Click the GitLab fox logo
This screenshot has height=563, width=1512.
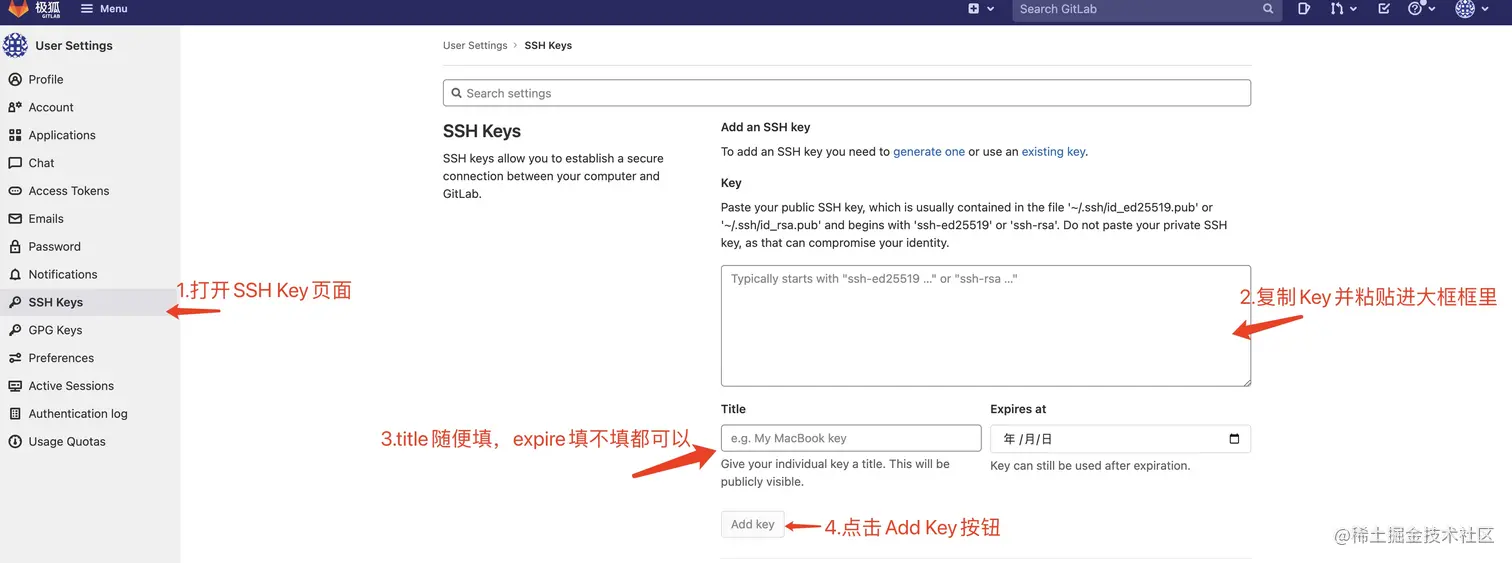18,8
